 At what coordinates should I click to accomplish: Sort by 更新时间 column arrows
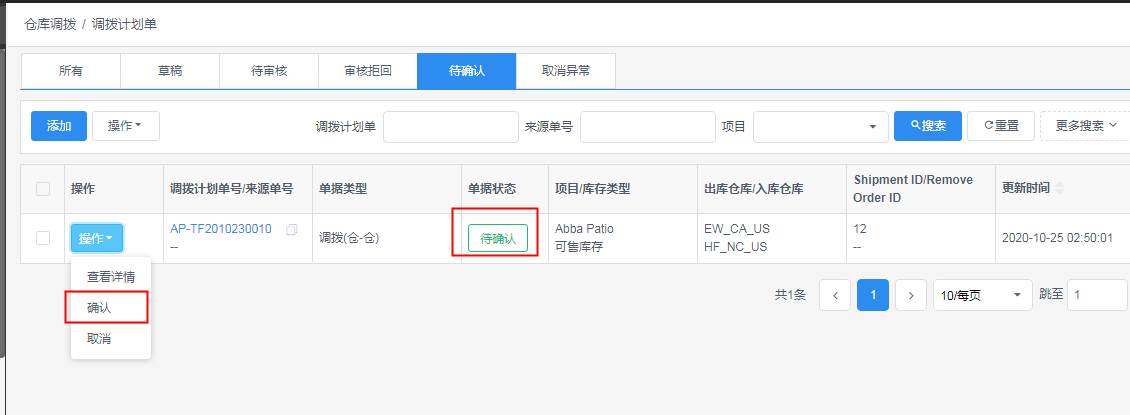pyautogui.click(x=1059, y=189)
